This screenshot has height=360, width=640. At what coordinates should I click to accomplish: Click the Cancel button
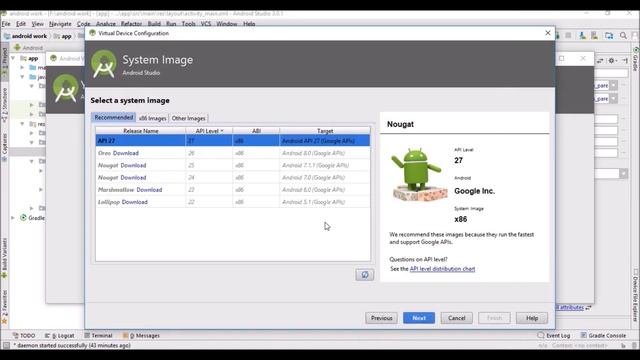[456, 318]
